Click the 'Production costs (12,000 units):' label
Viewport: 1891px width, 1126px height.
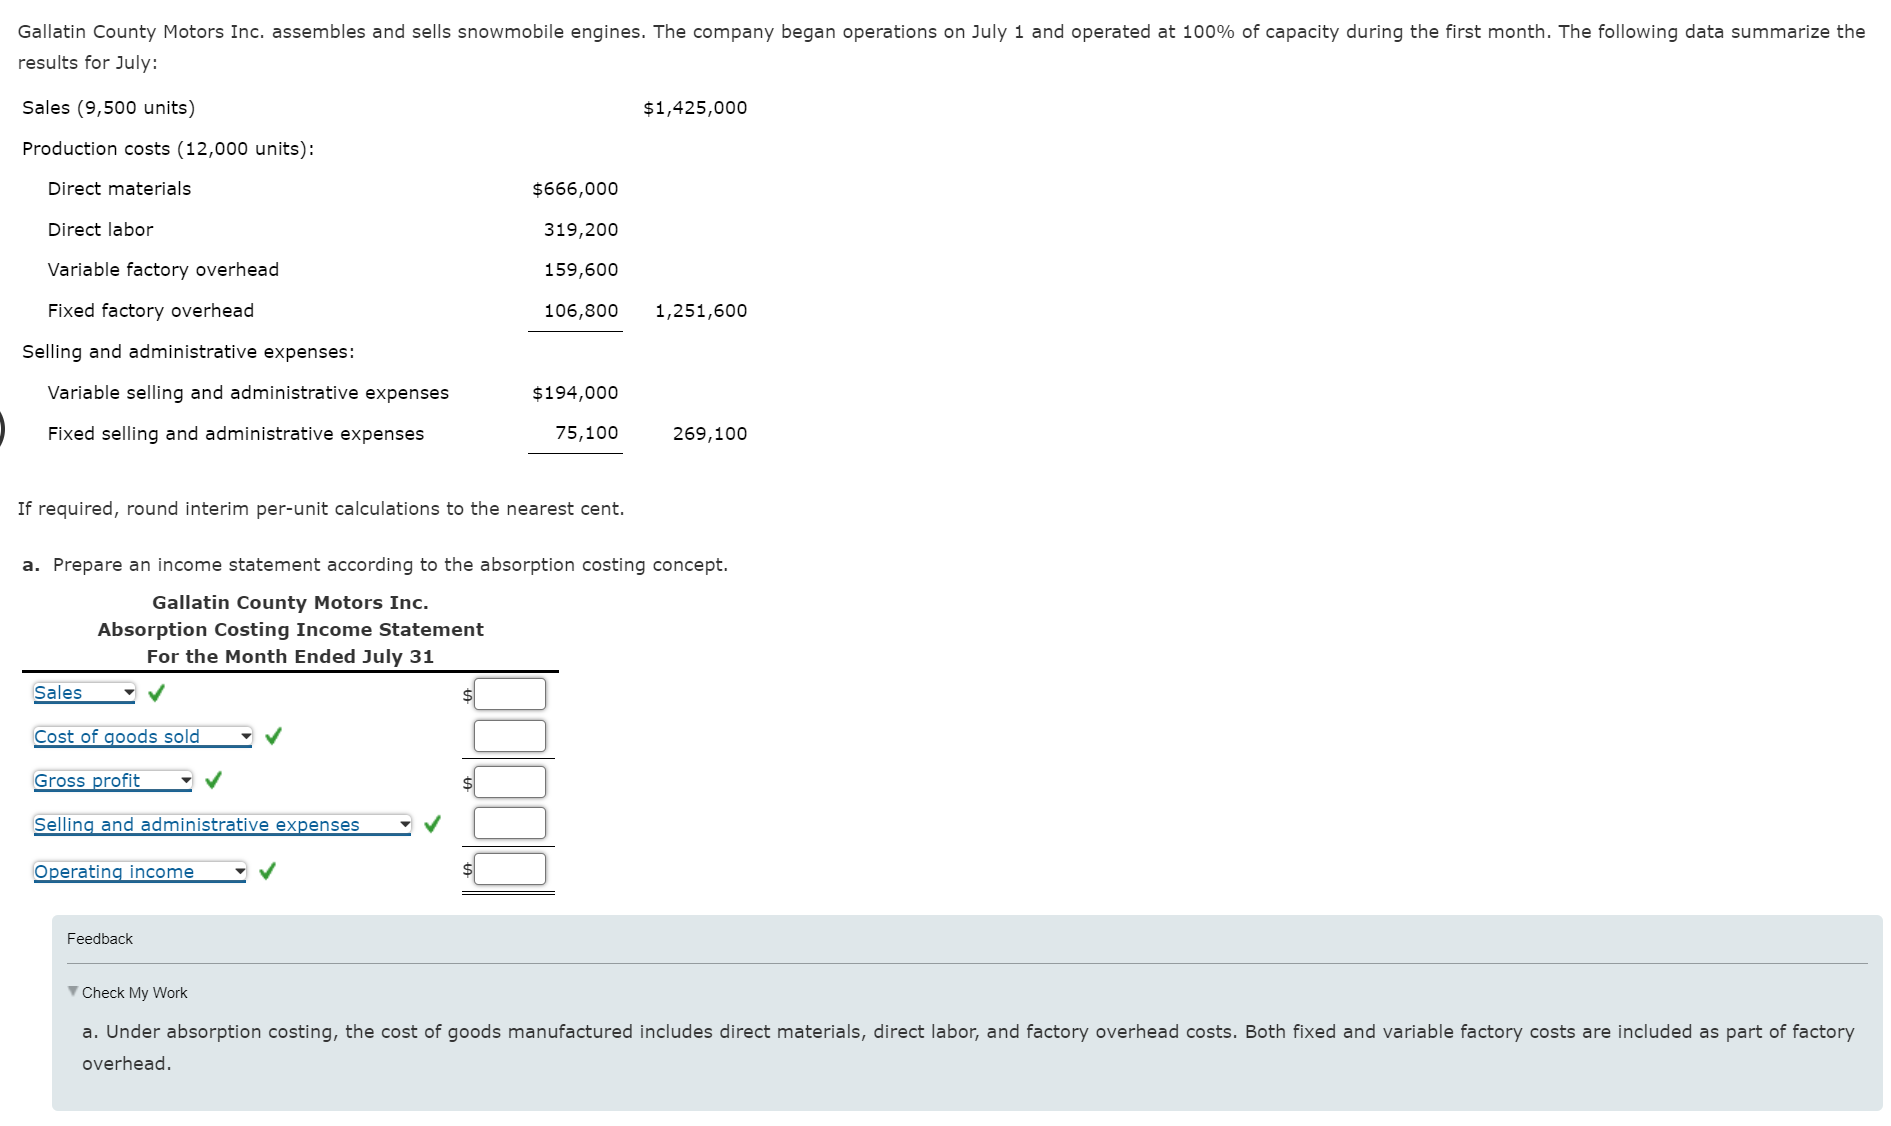168,149
